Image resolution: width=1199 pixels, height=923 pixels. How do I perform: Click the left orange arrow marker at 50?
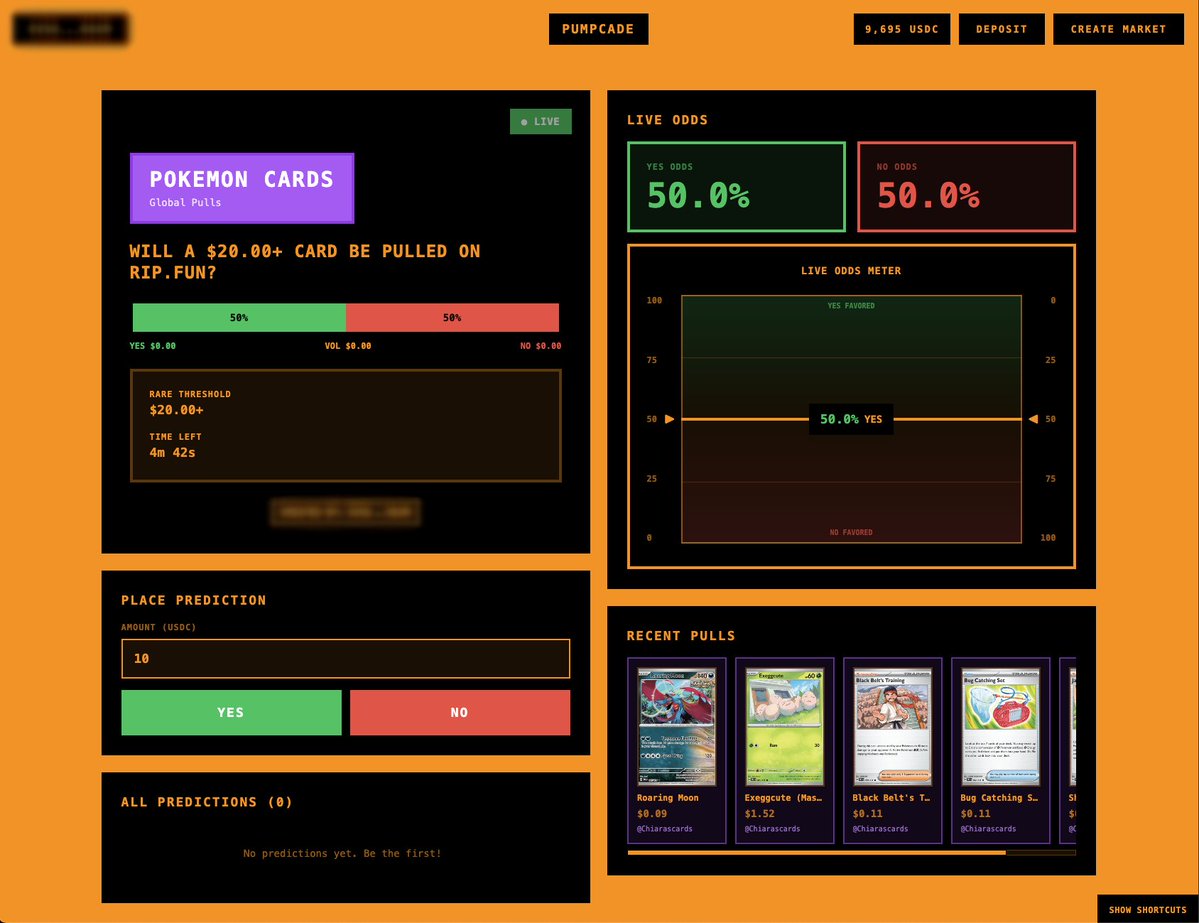[x=669, y=419]
